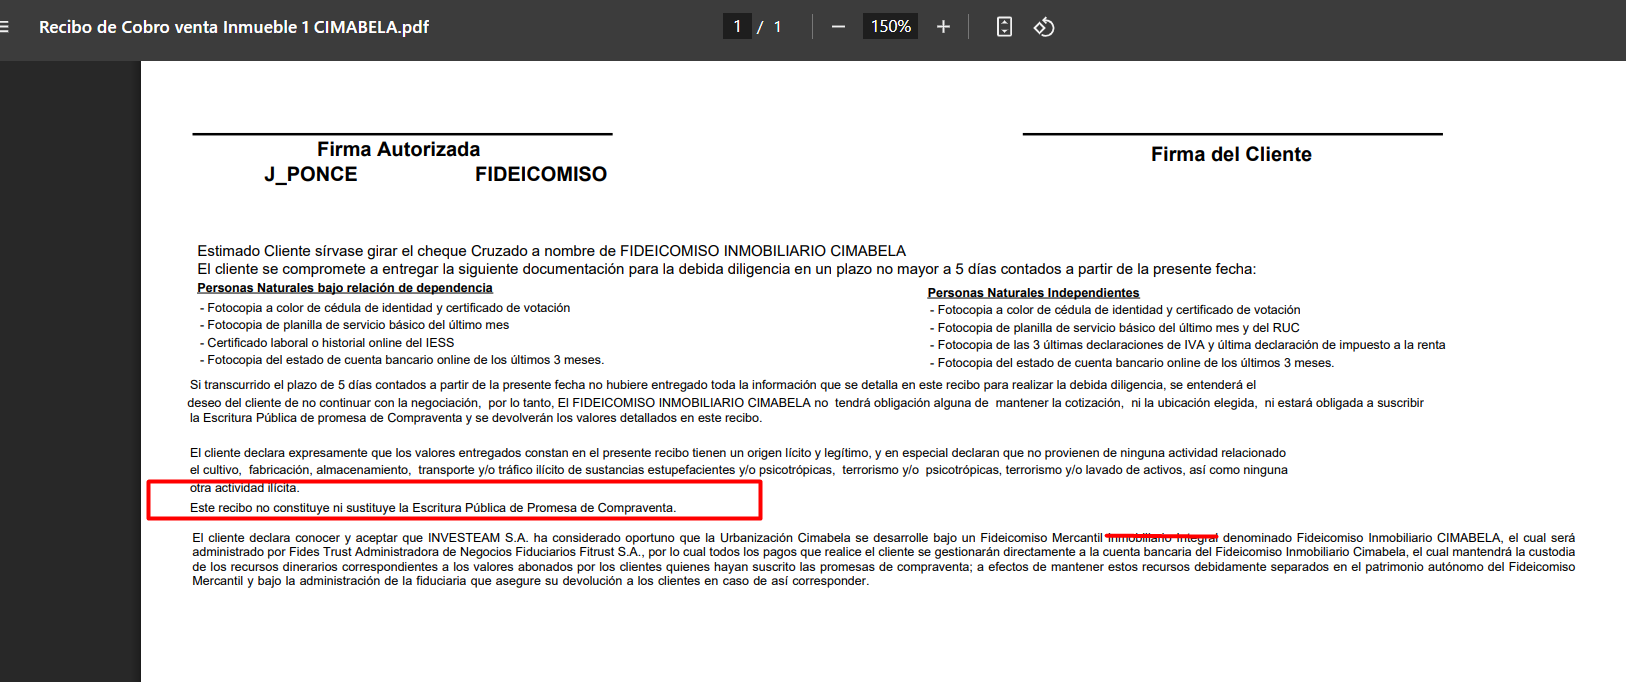Click the red strikethrough over 'Inmobiliario Integral'
The height and width of the screenshot is (682, 1626).
click(1162, 537)
